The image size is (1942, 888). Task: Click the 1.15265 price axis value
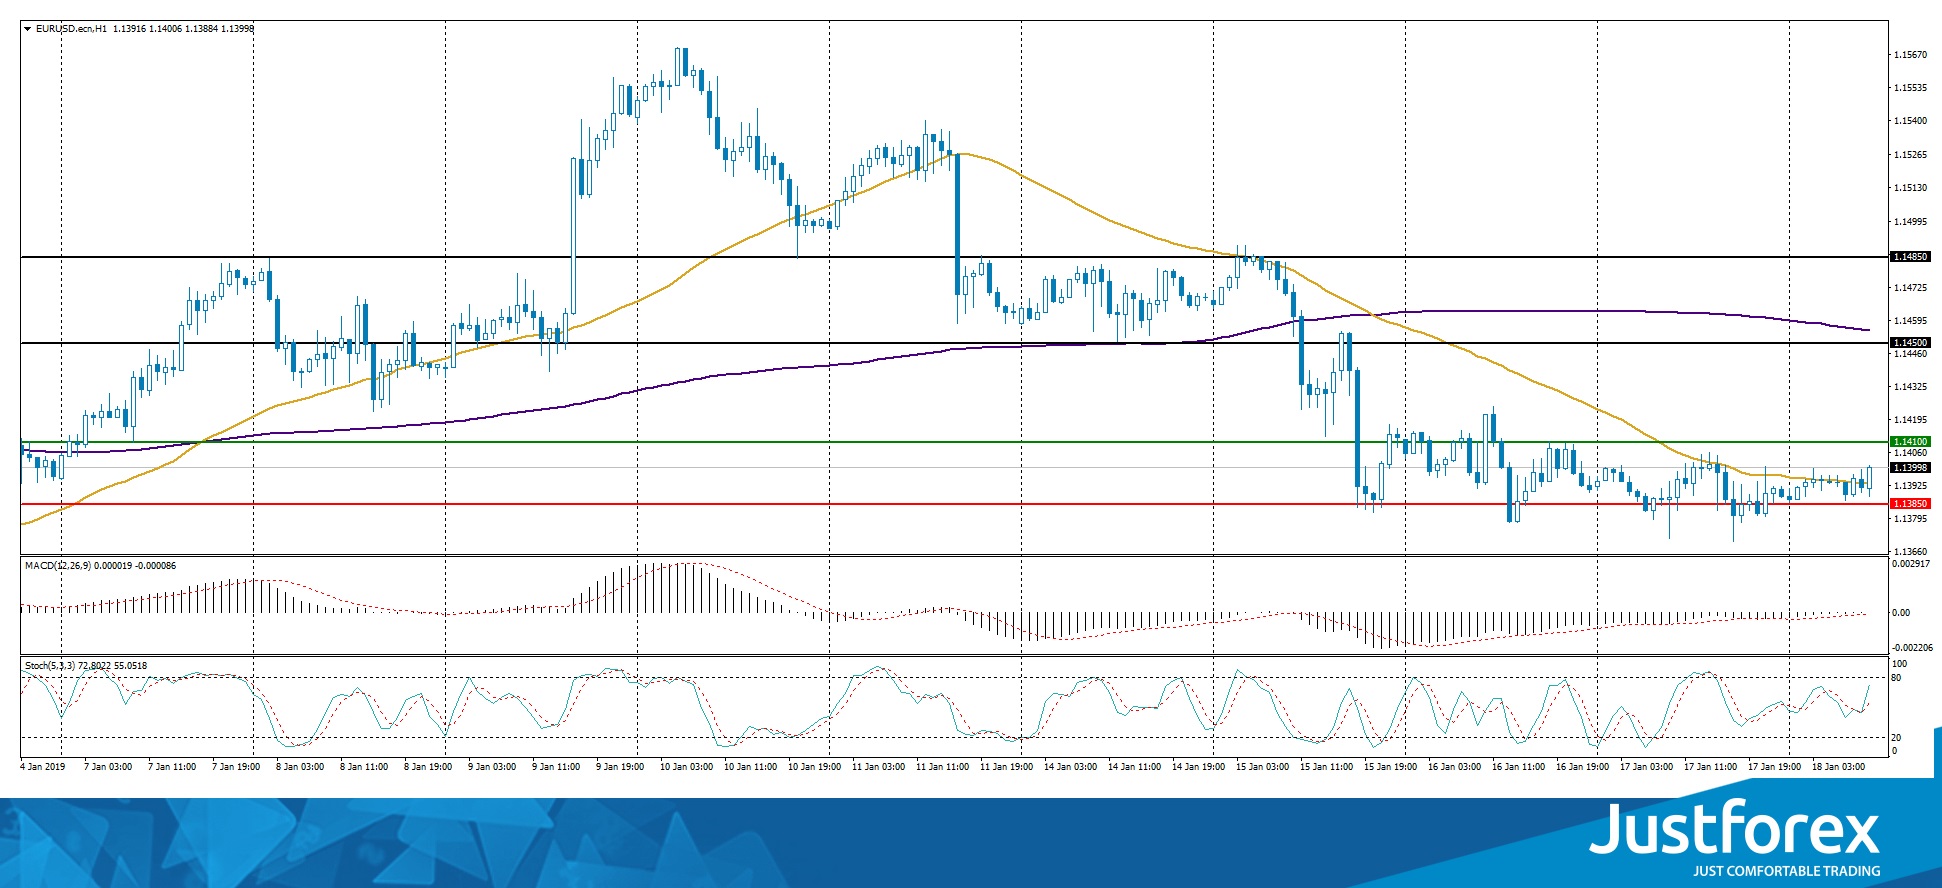[x=1910, y=155]
